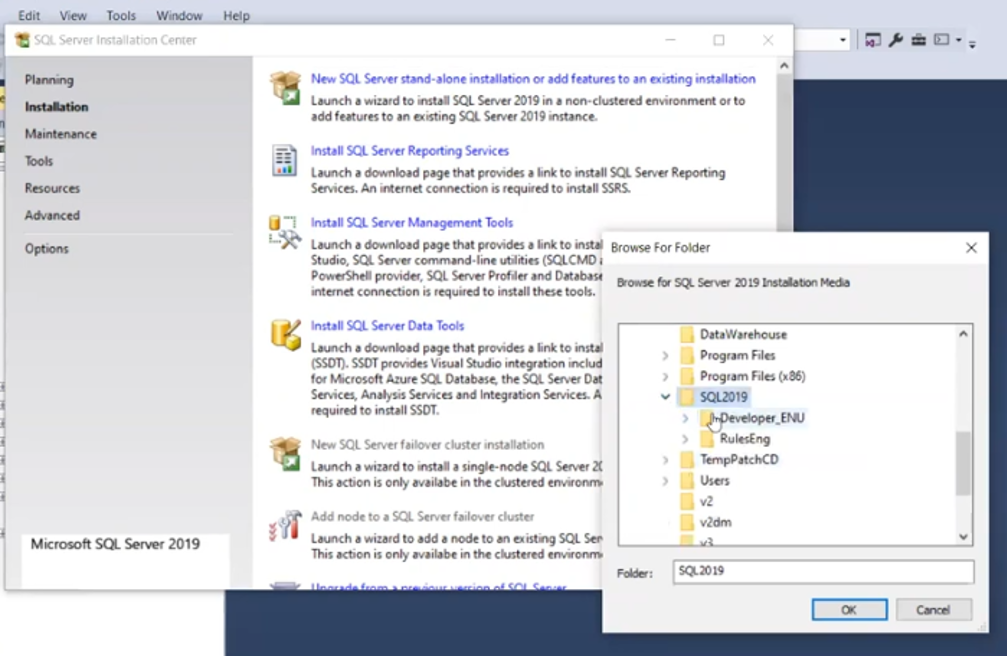Collapse the SQL2019 folder node

(x=664, y=396)
